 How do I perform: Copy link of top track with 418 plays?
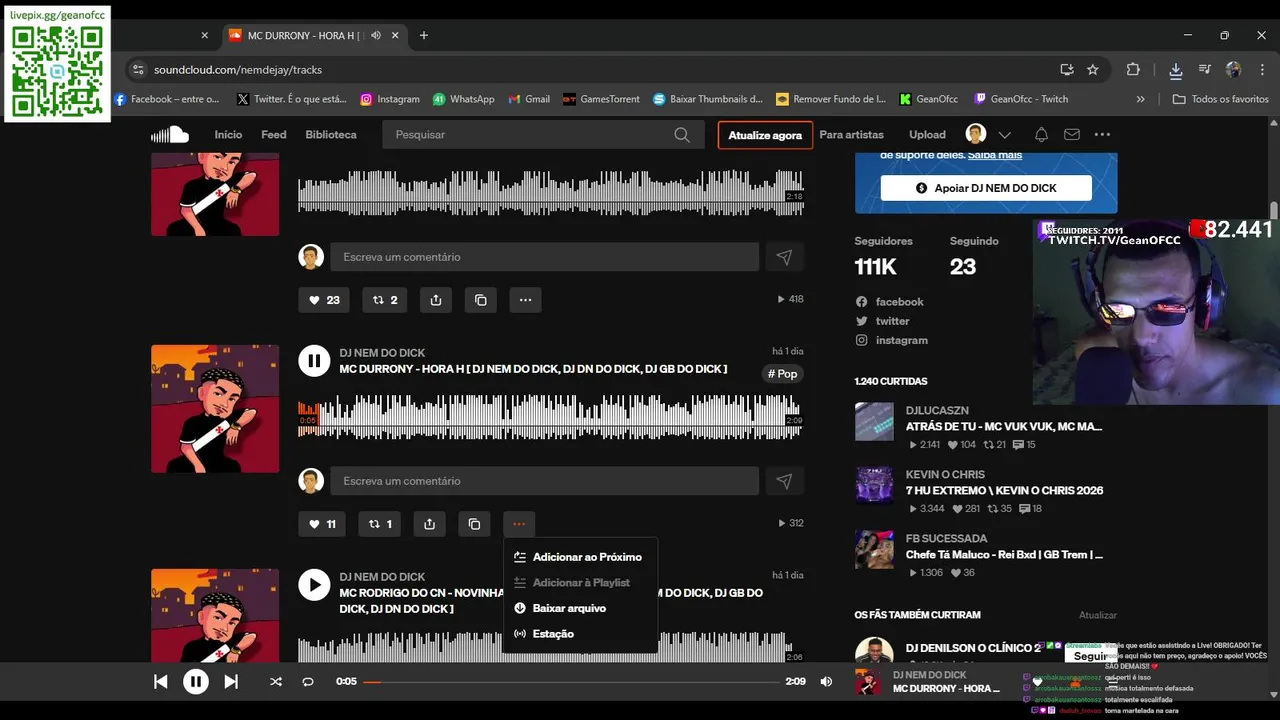coord(481,300)
